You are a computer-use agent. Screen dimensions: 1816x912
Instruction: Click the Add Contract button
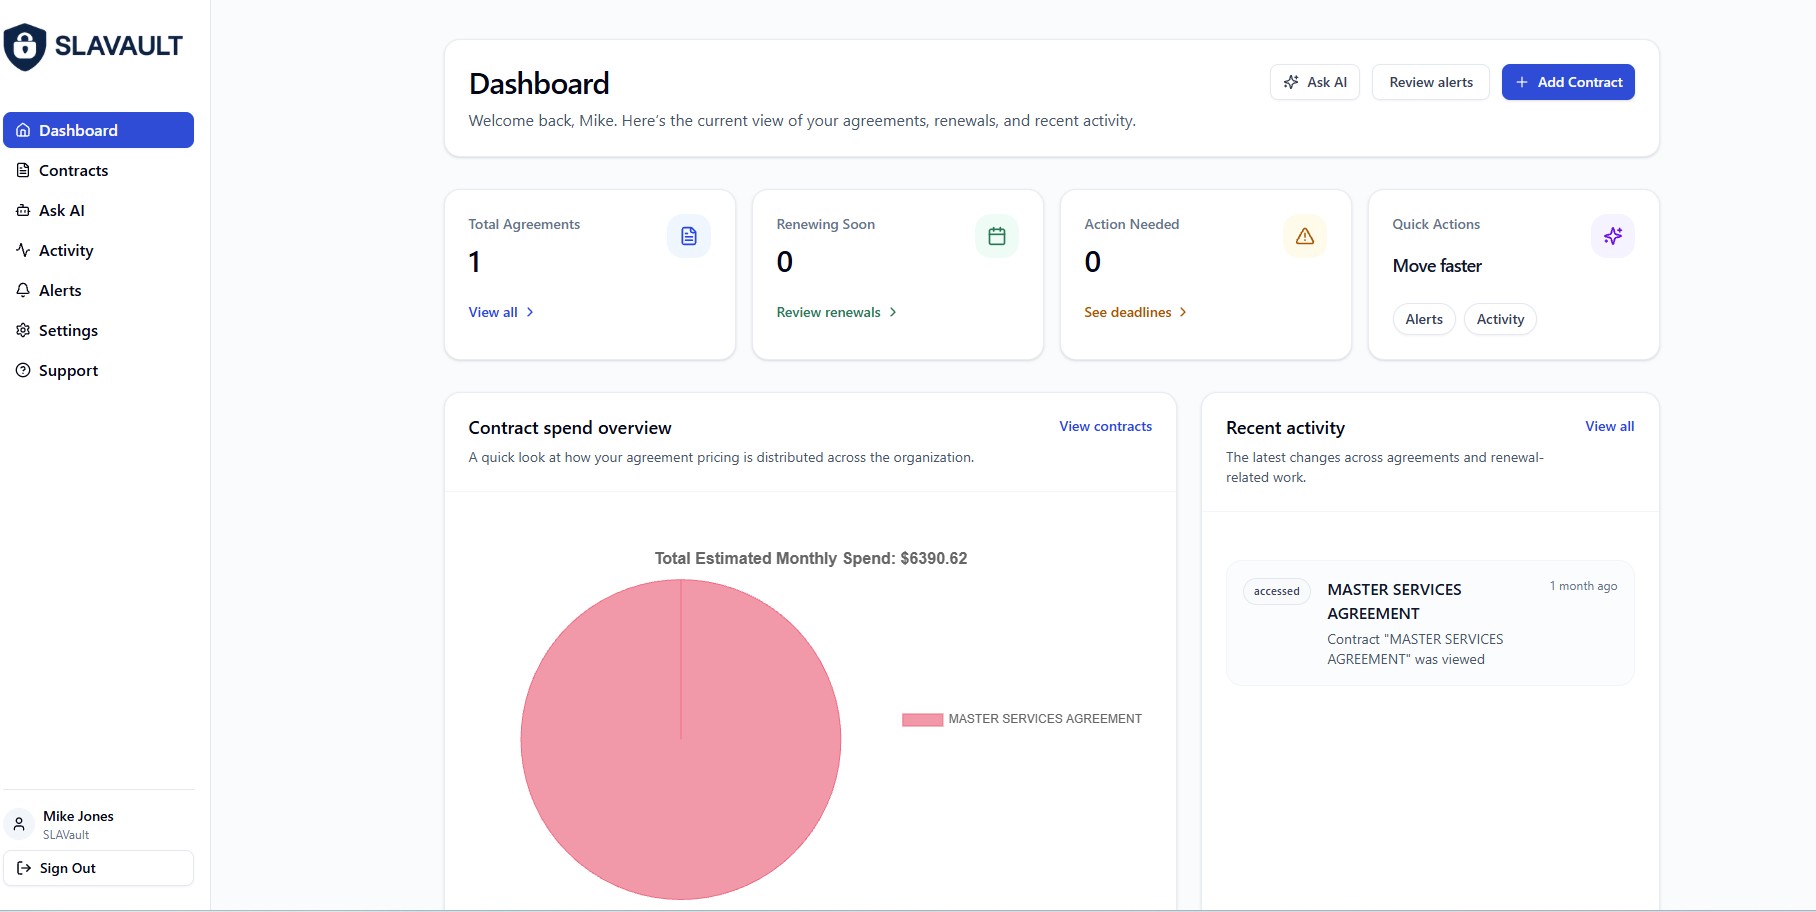tap(1568, 82)
